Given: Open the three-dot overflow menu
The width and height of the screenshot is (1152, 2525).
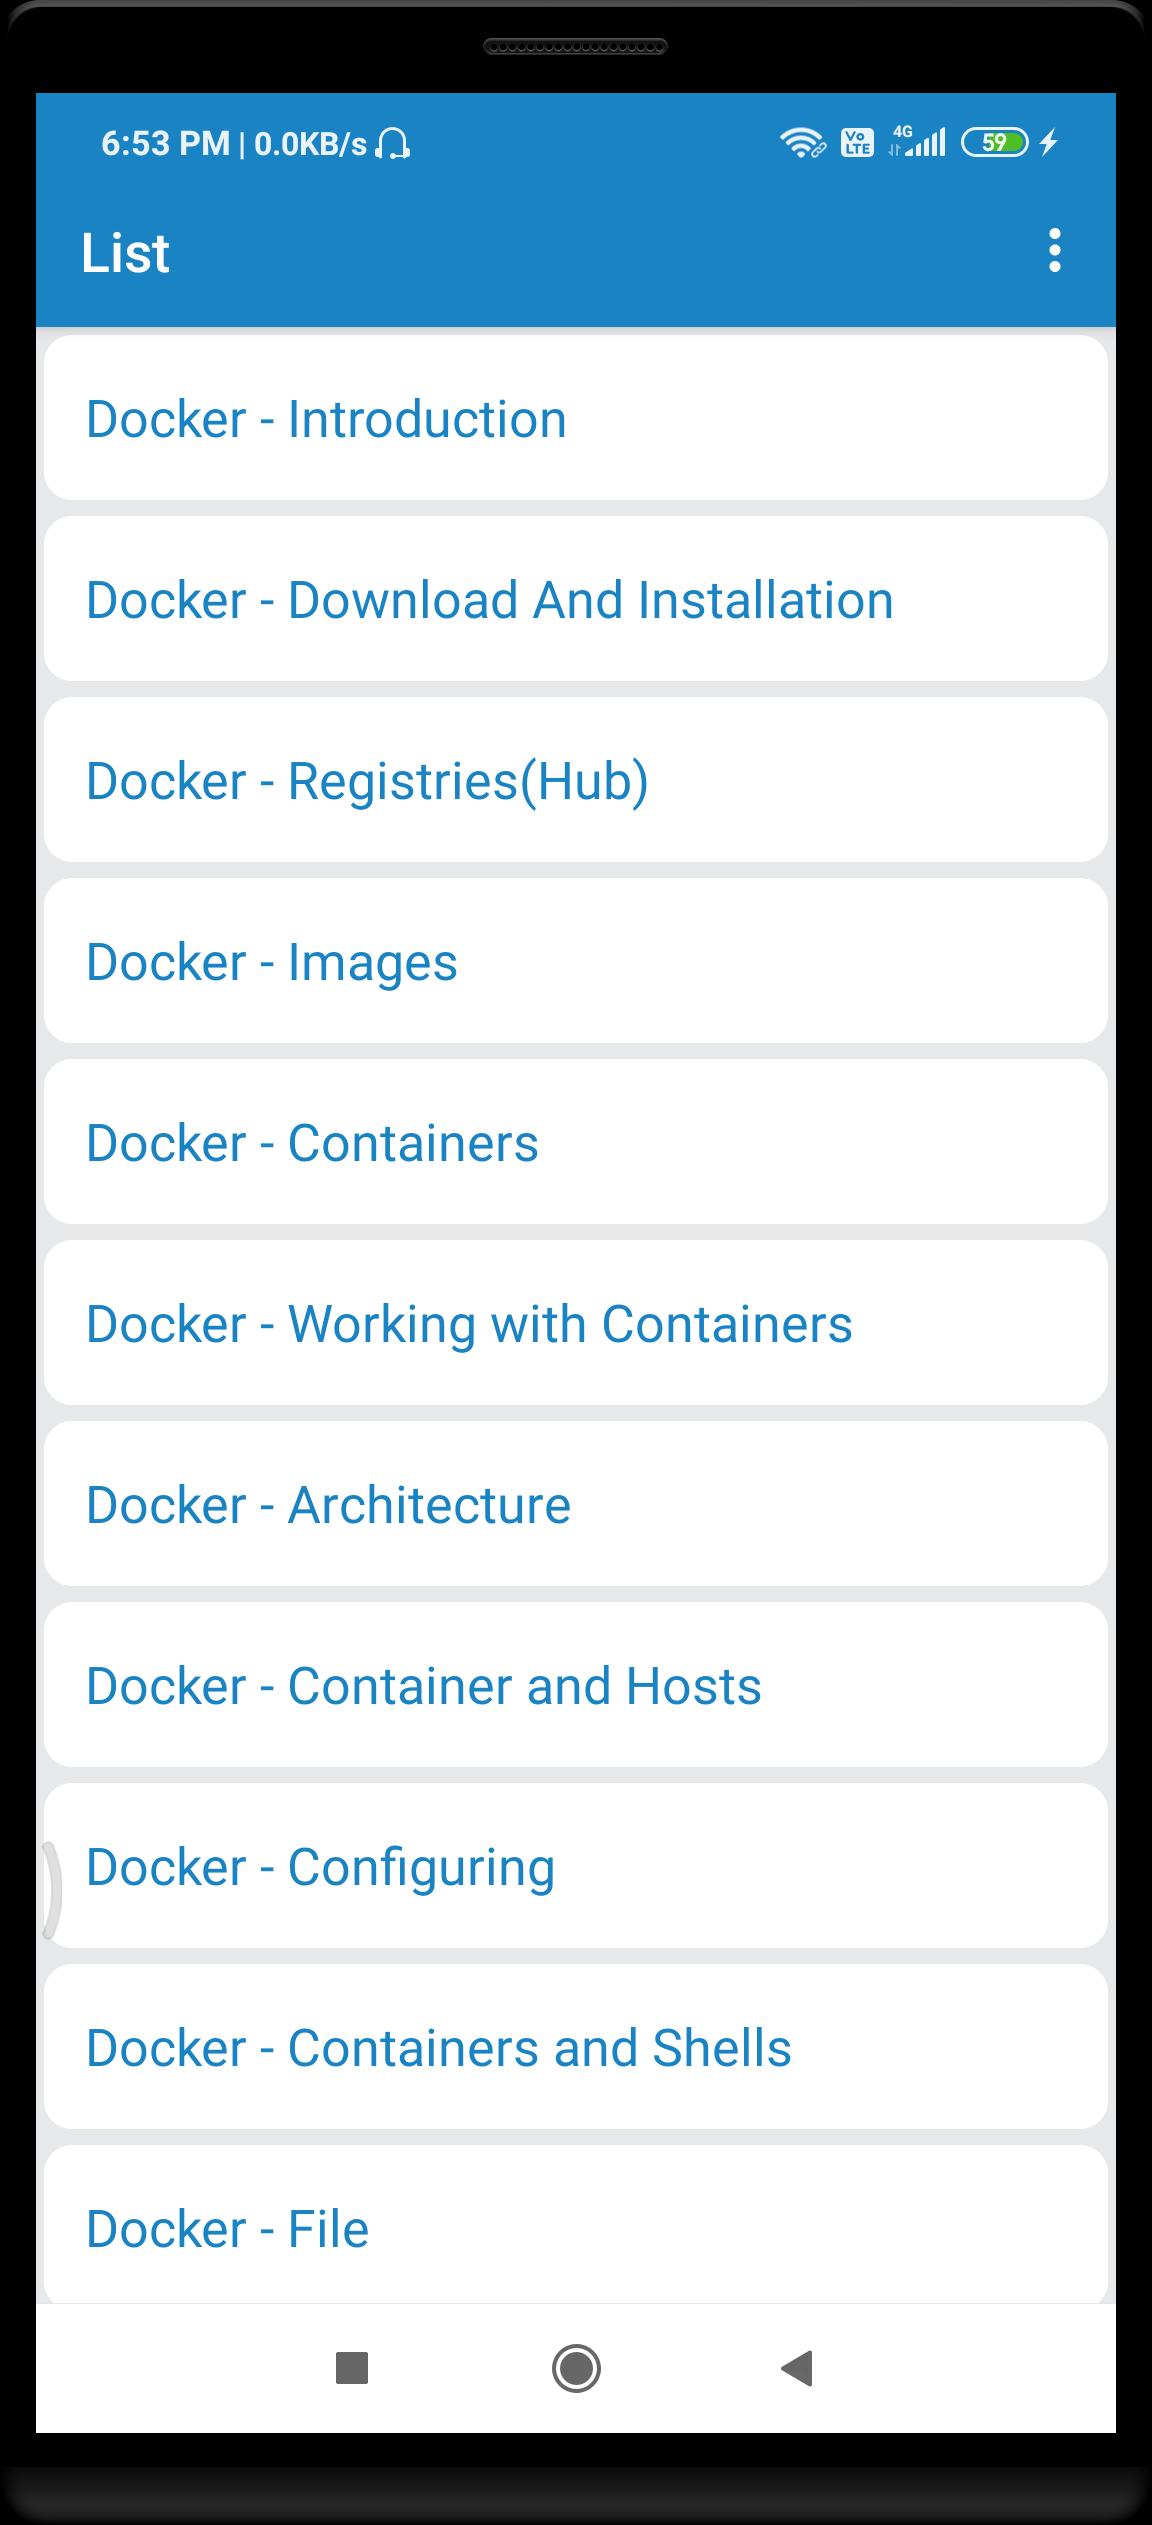Looking at the screenshot, I should tap(1054, 250).
